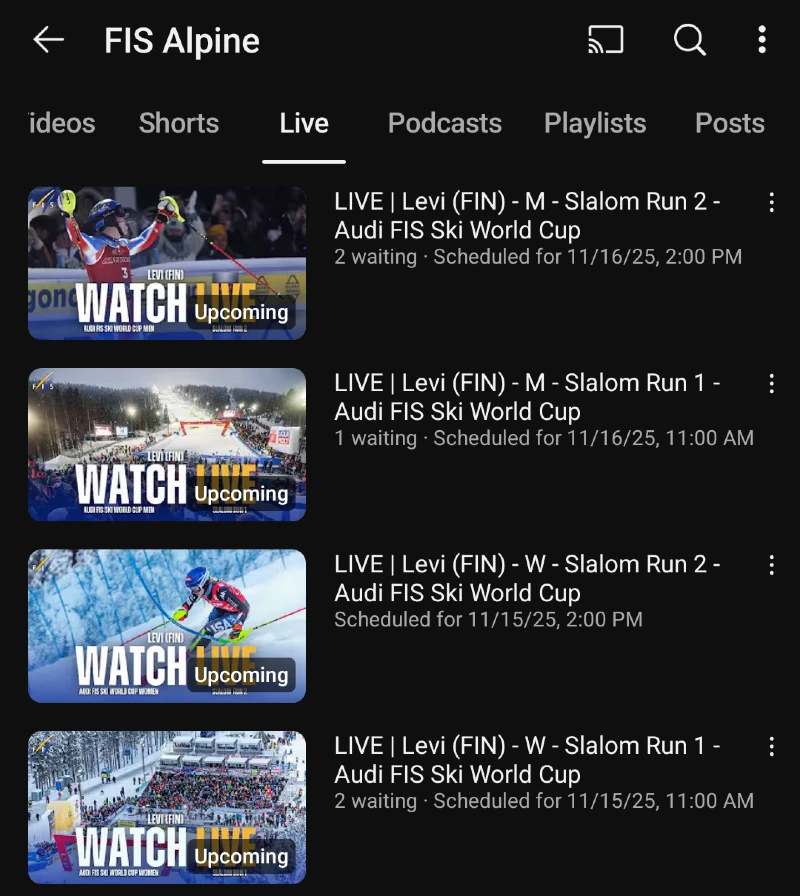Switch to the Podcasts tab
This screenshot has height=896, width=800.
444,124
